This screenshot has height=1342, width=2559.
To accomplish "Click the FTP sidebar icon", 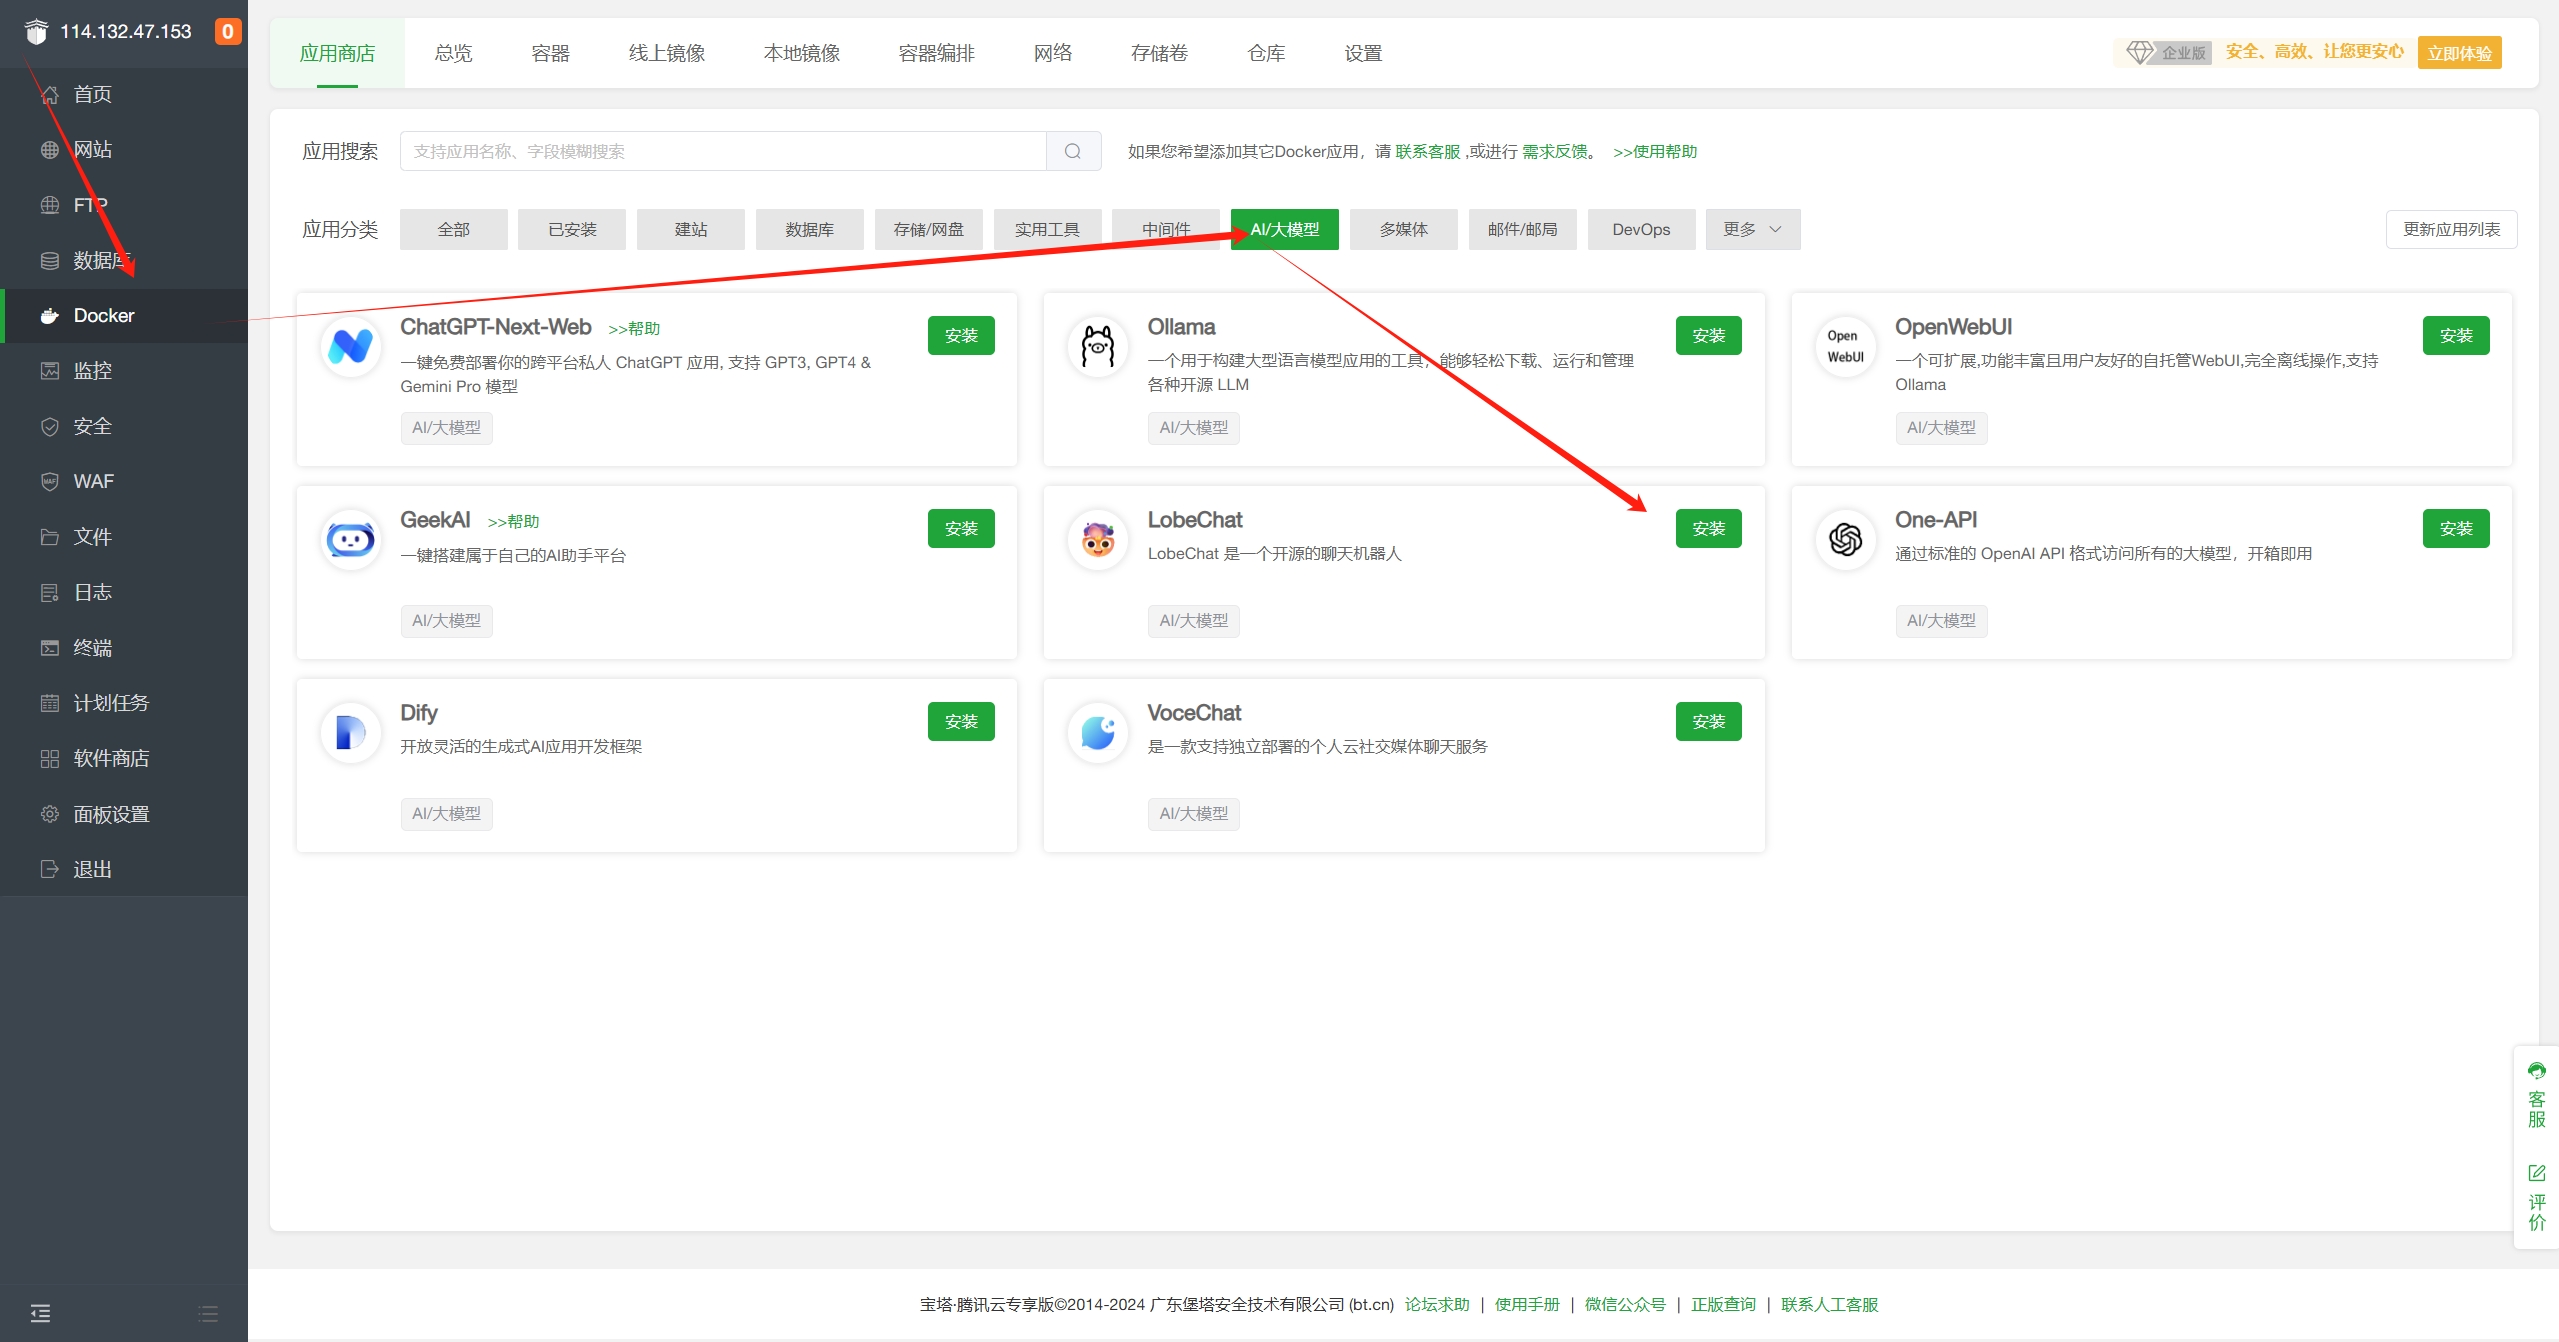I will tap(49, 205).
